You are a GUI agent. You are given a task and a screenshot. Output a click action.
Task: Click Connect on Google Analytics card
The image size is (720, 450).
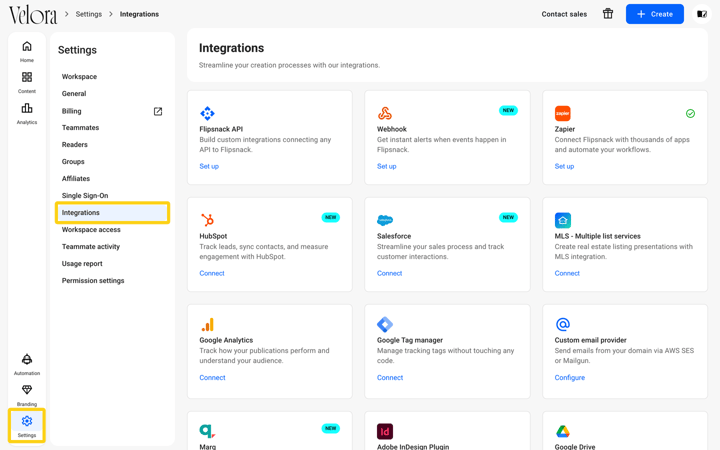pos(212,377)
